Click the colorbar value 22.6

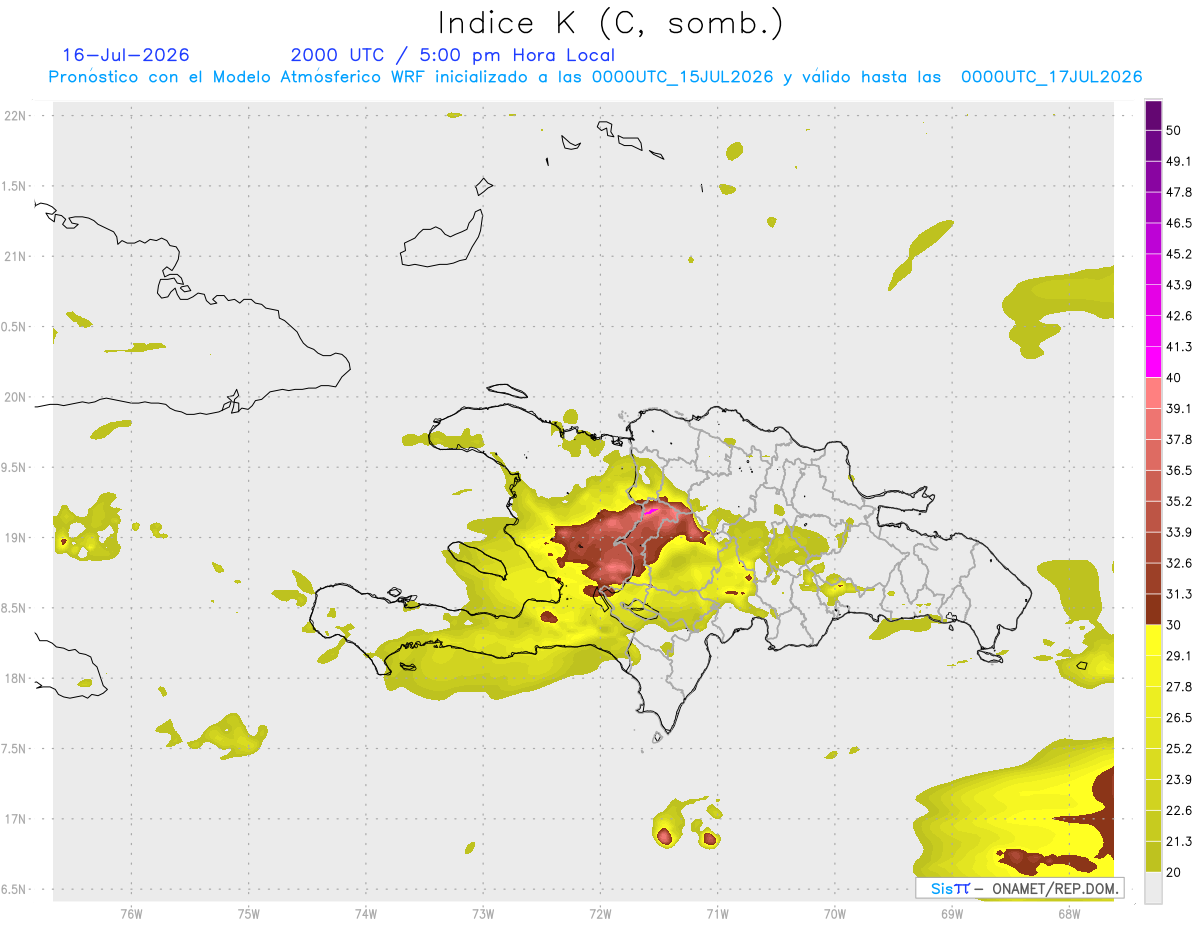coord(1179,811)
